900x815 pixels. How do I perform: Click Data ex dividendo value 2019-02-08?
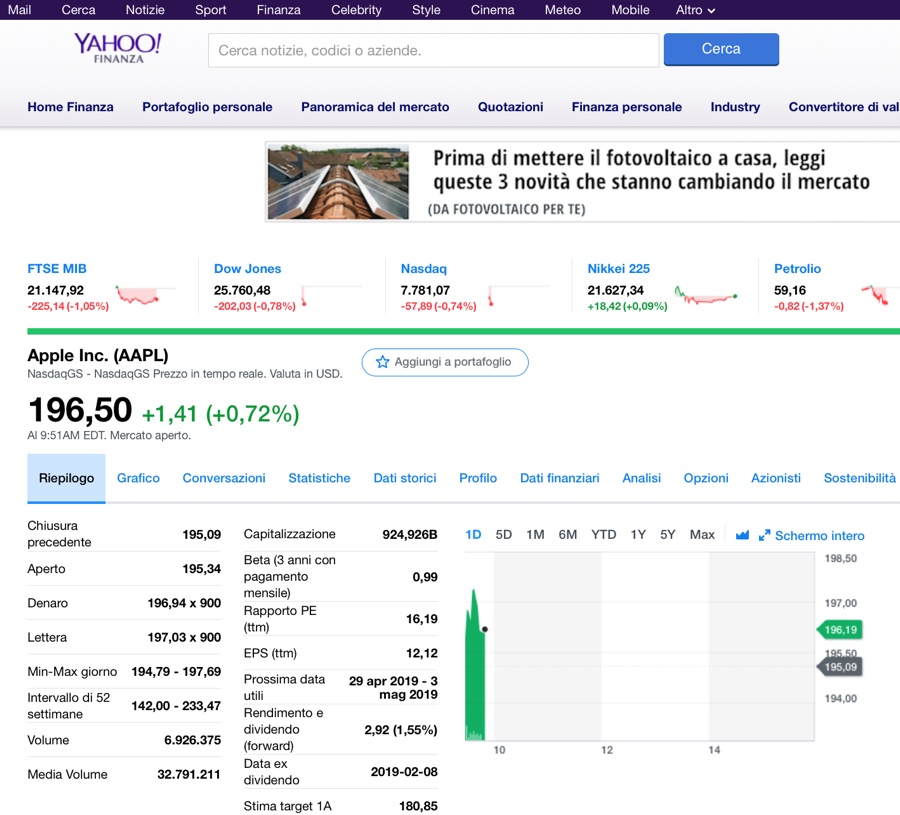click(404, 772)
